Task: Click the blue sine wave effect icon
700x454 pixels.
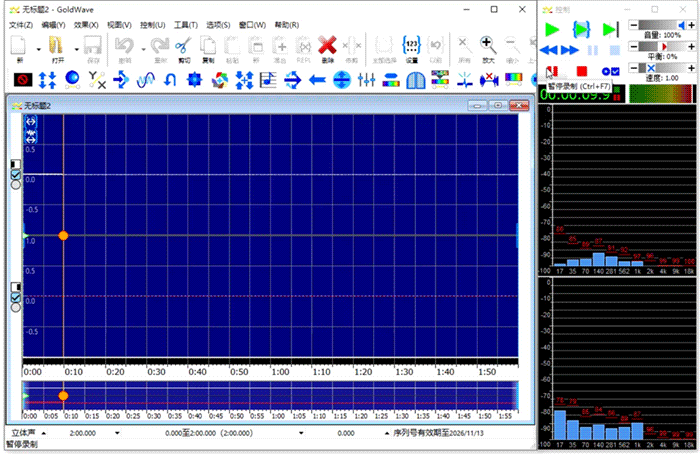Action: (x=146, y=80)
